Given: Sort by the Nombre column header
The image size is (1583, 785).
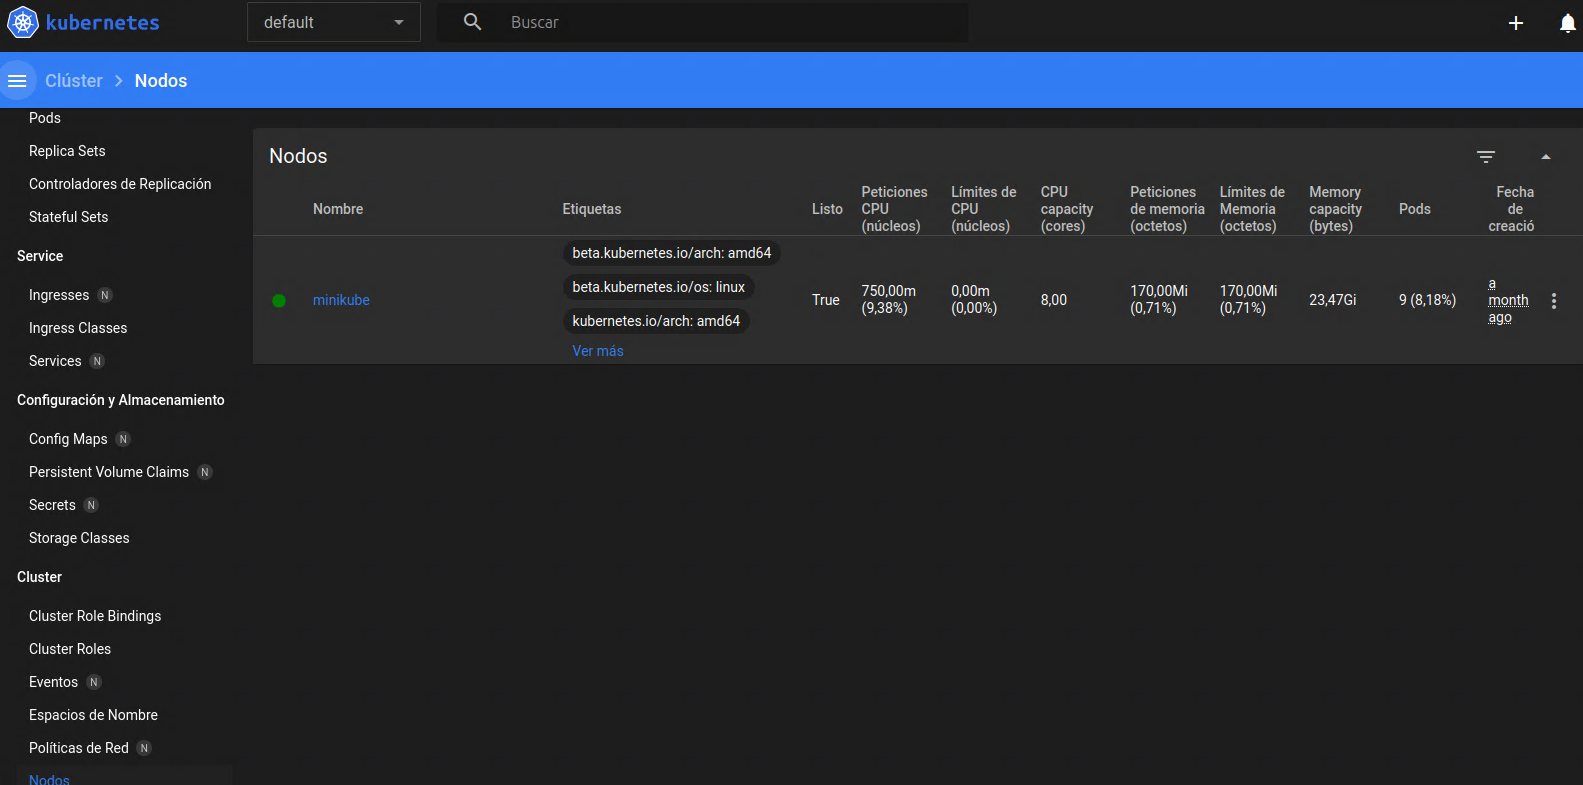Looking at the screenshot, I should pos(338,209).
